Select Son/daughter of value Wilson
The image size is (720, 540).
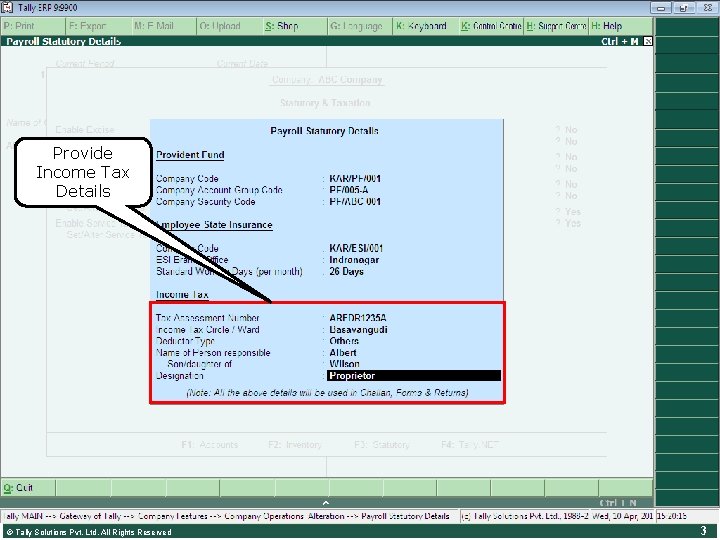click(x=344, y=364)
